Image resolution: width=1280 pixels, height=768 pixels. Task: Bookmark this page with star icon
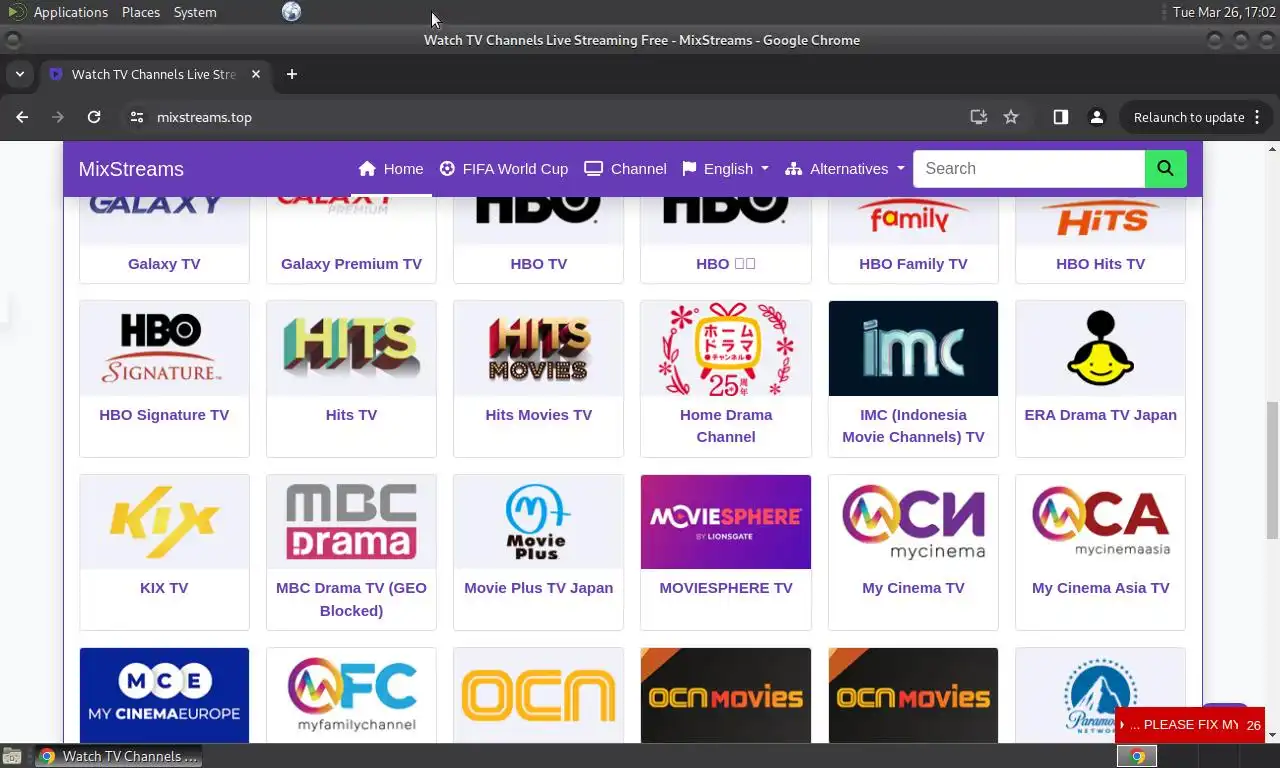[x=1011, y=117]
